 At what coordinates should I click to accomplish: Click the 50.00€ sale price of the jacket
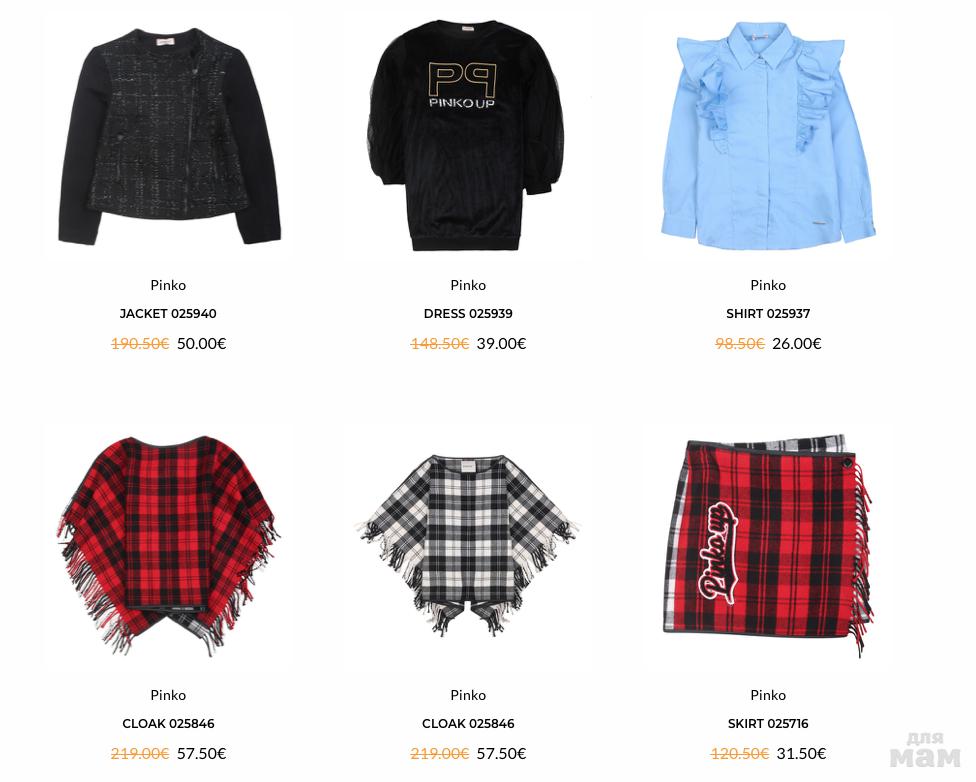202,344
